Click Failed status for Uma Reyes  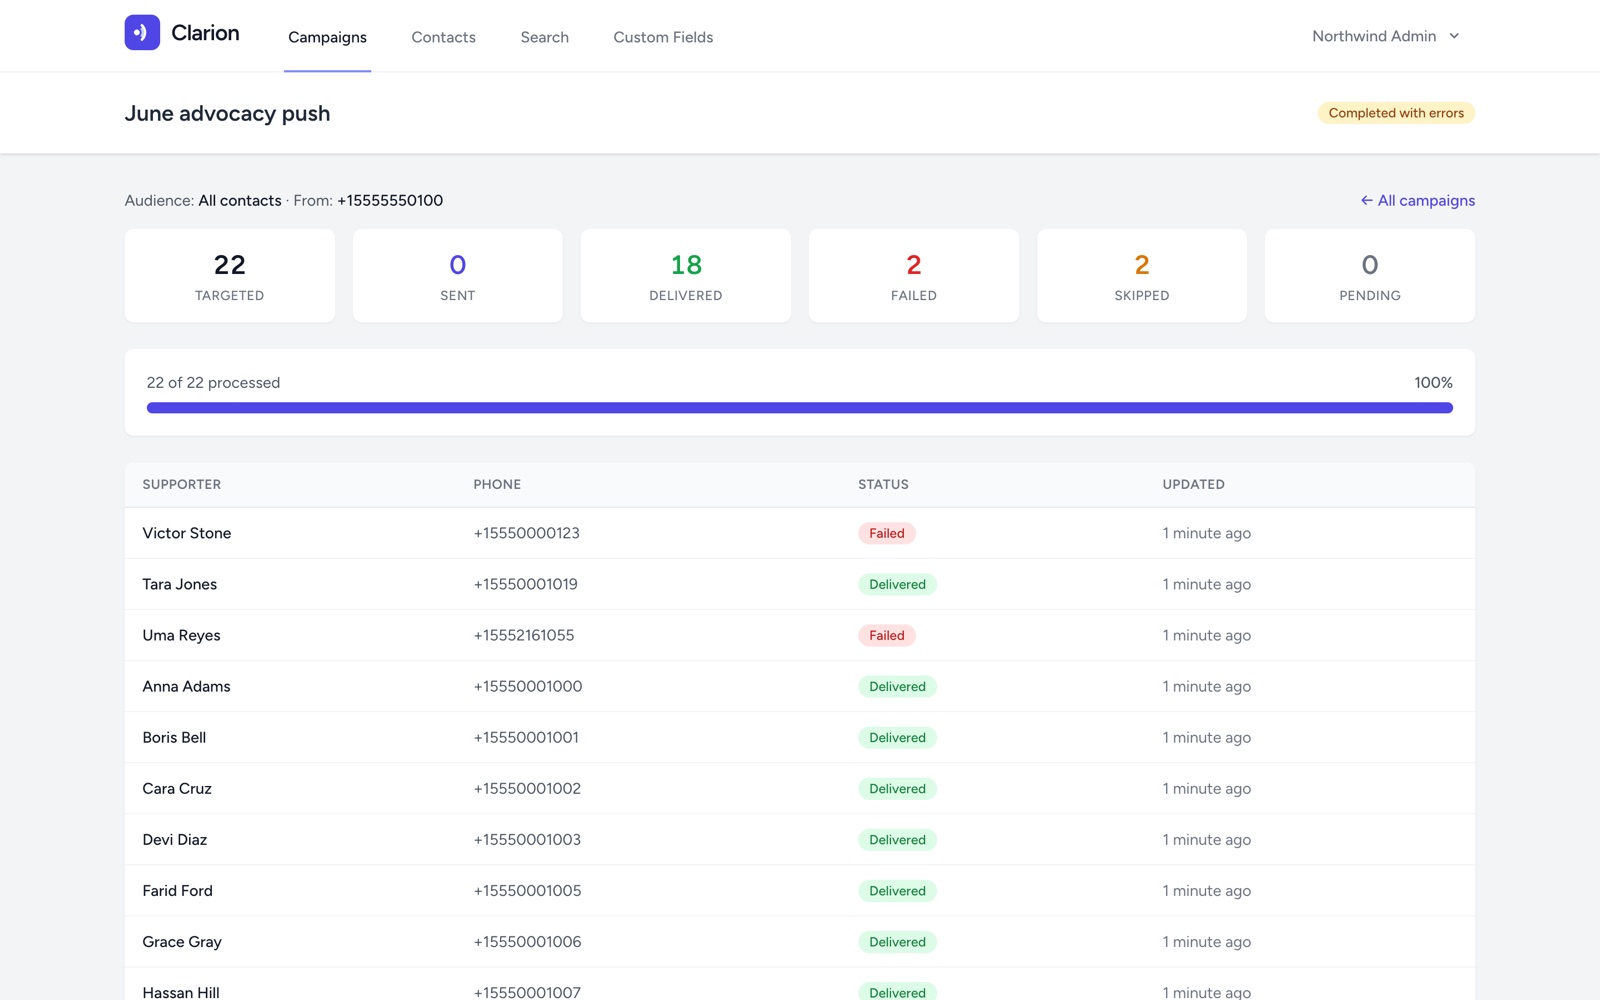886,635
